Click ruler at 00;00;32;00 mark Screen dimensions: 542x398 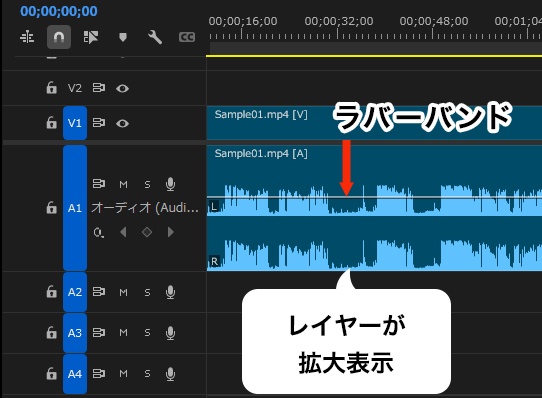click(x=338, y=34)
